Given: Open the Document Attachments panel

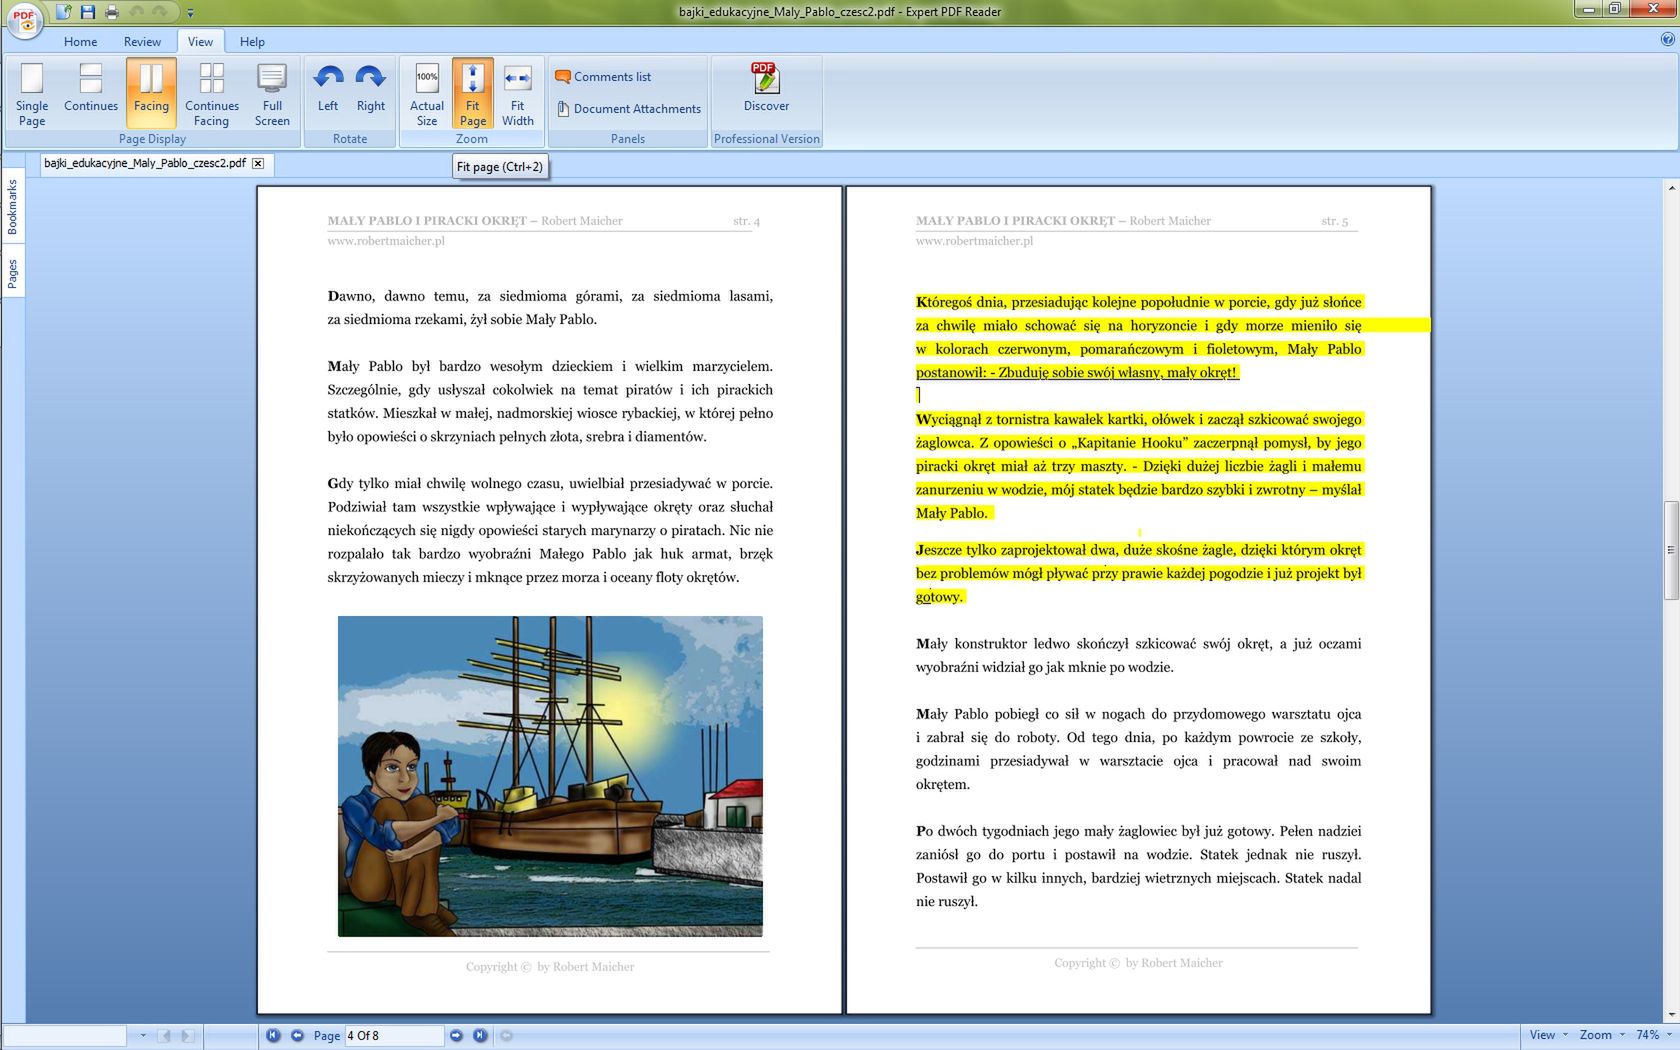Looking at the screenshot, I should [629, 109].
